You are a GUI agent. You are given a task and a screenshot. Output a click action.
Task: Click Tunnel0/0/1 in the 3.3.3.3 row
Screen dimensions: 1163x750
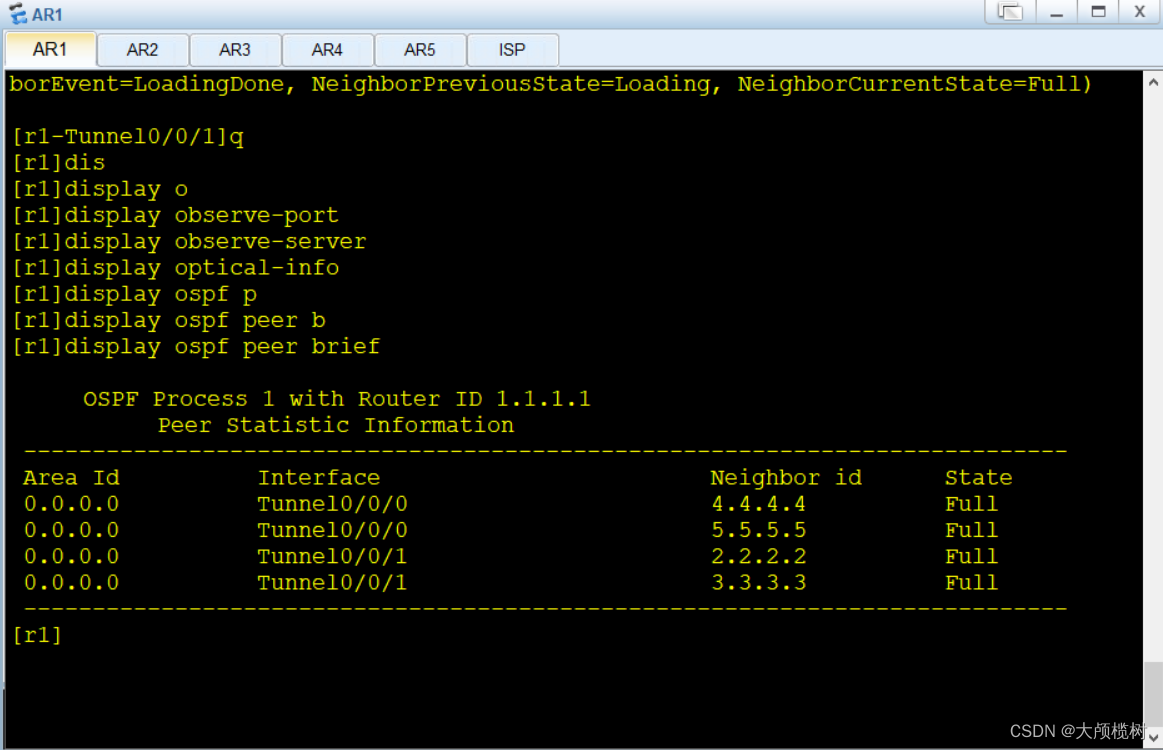332,582
